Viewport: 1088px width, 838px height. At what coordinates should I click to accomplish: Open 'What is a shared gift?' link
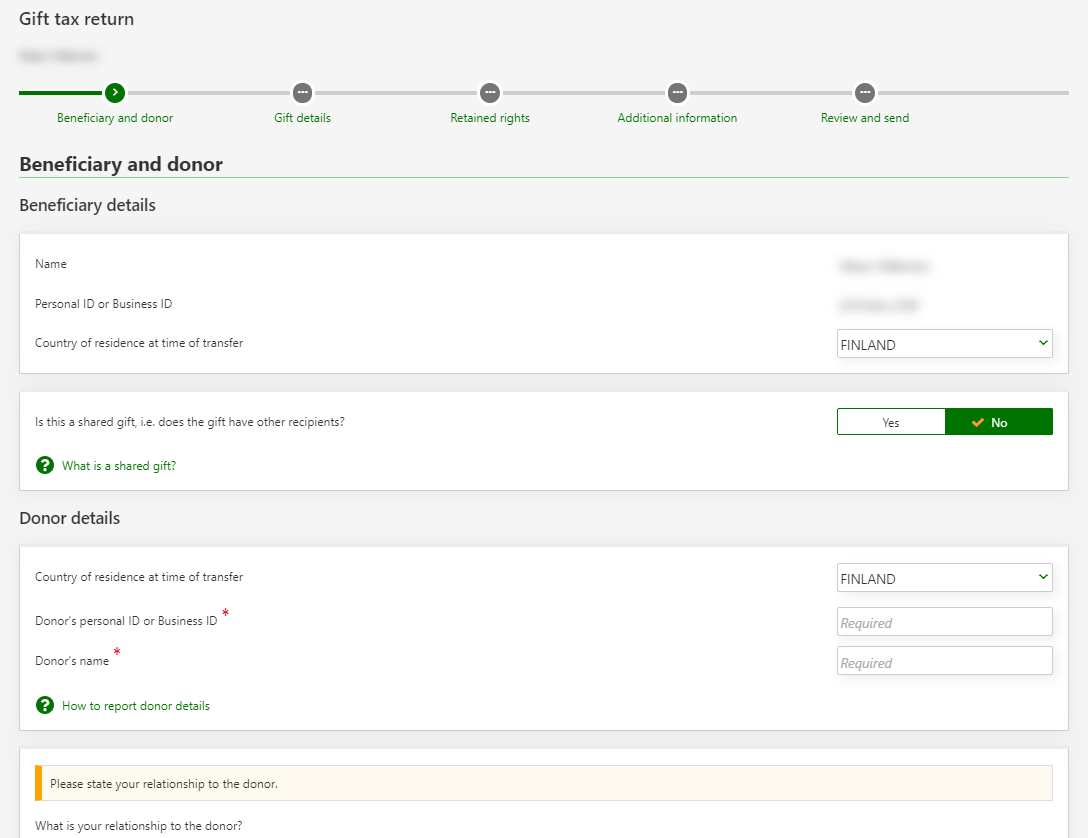(x=119, y=466)
